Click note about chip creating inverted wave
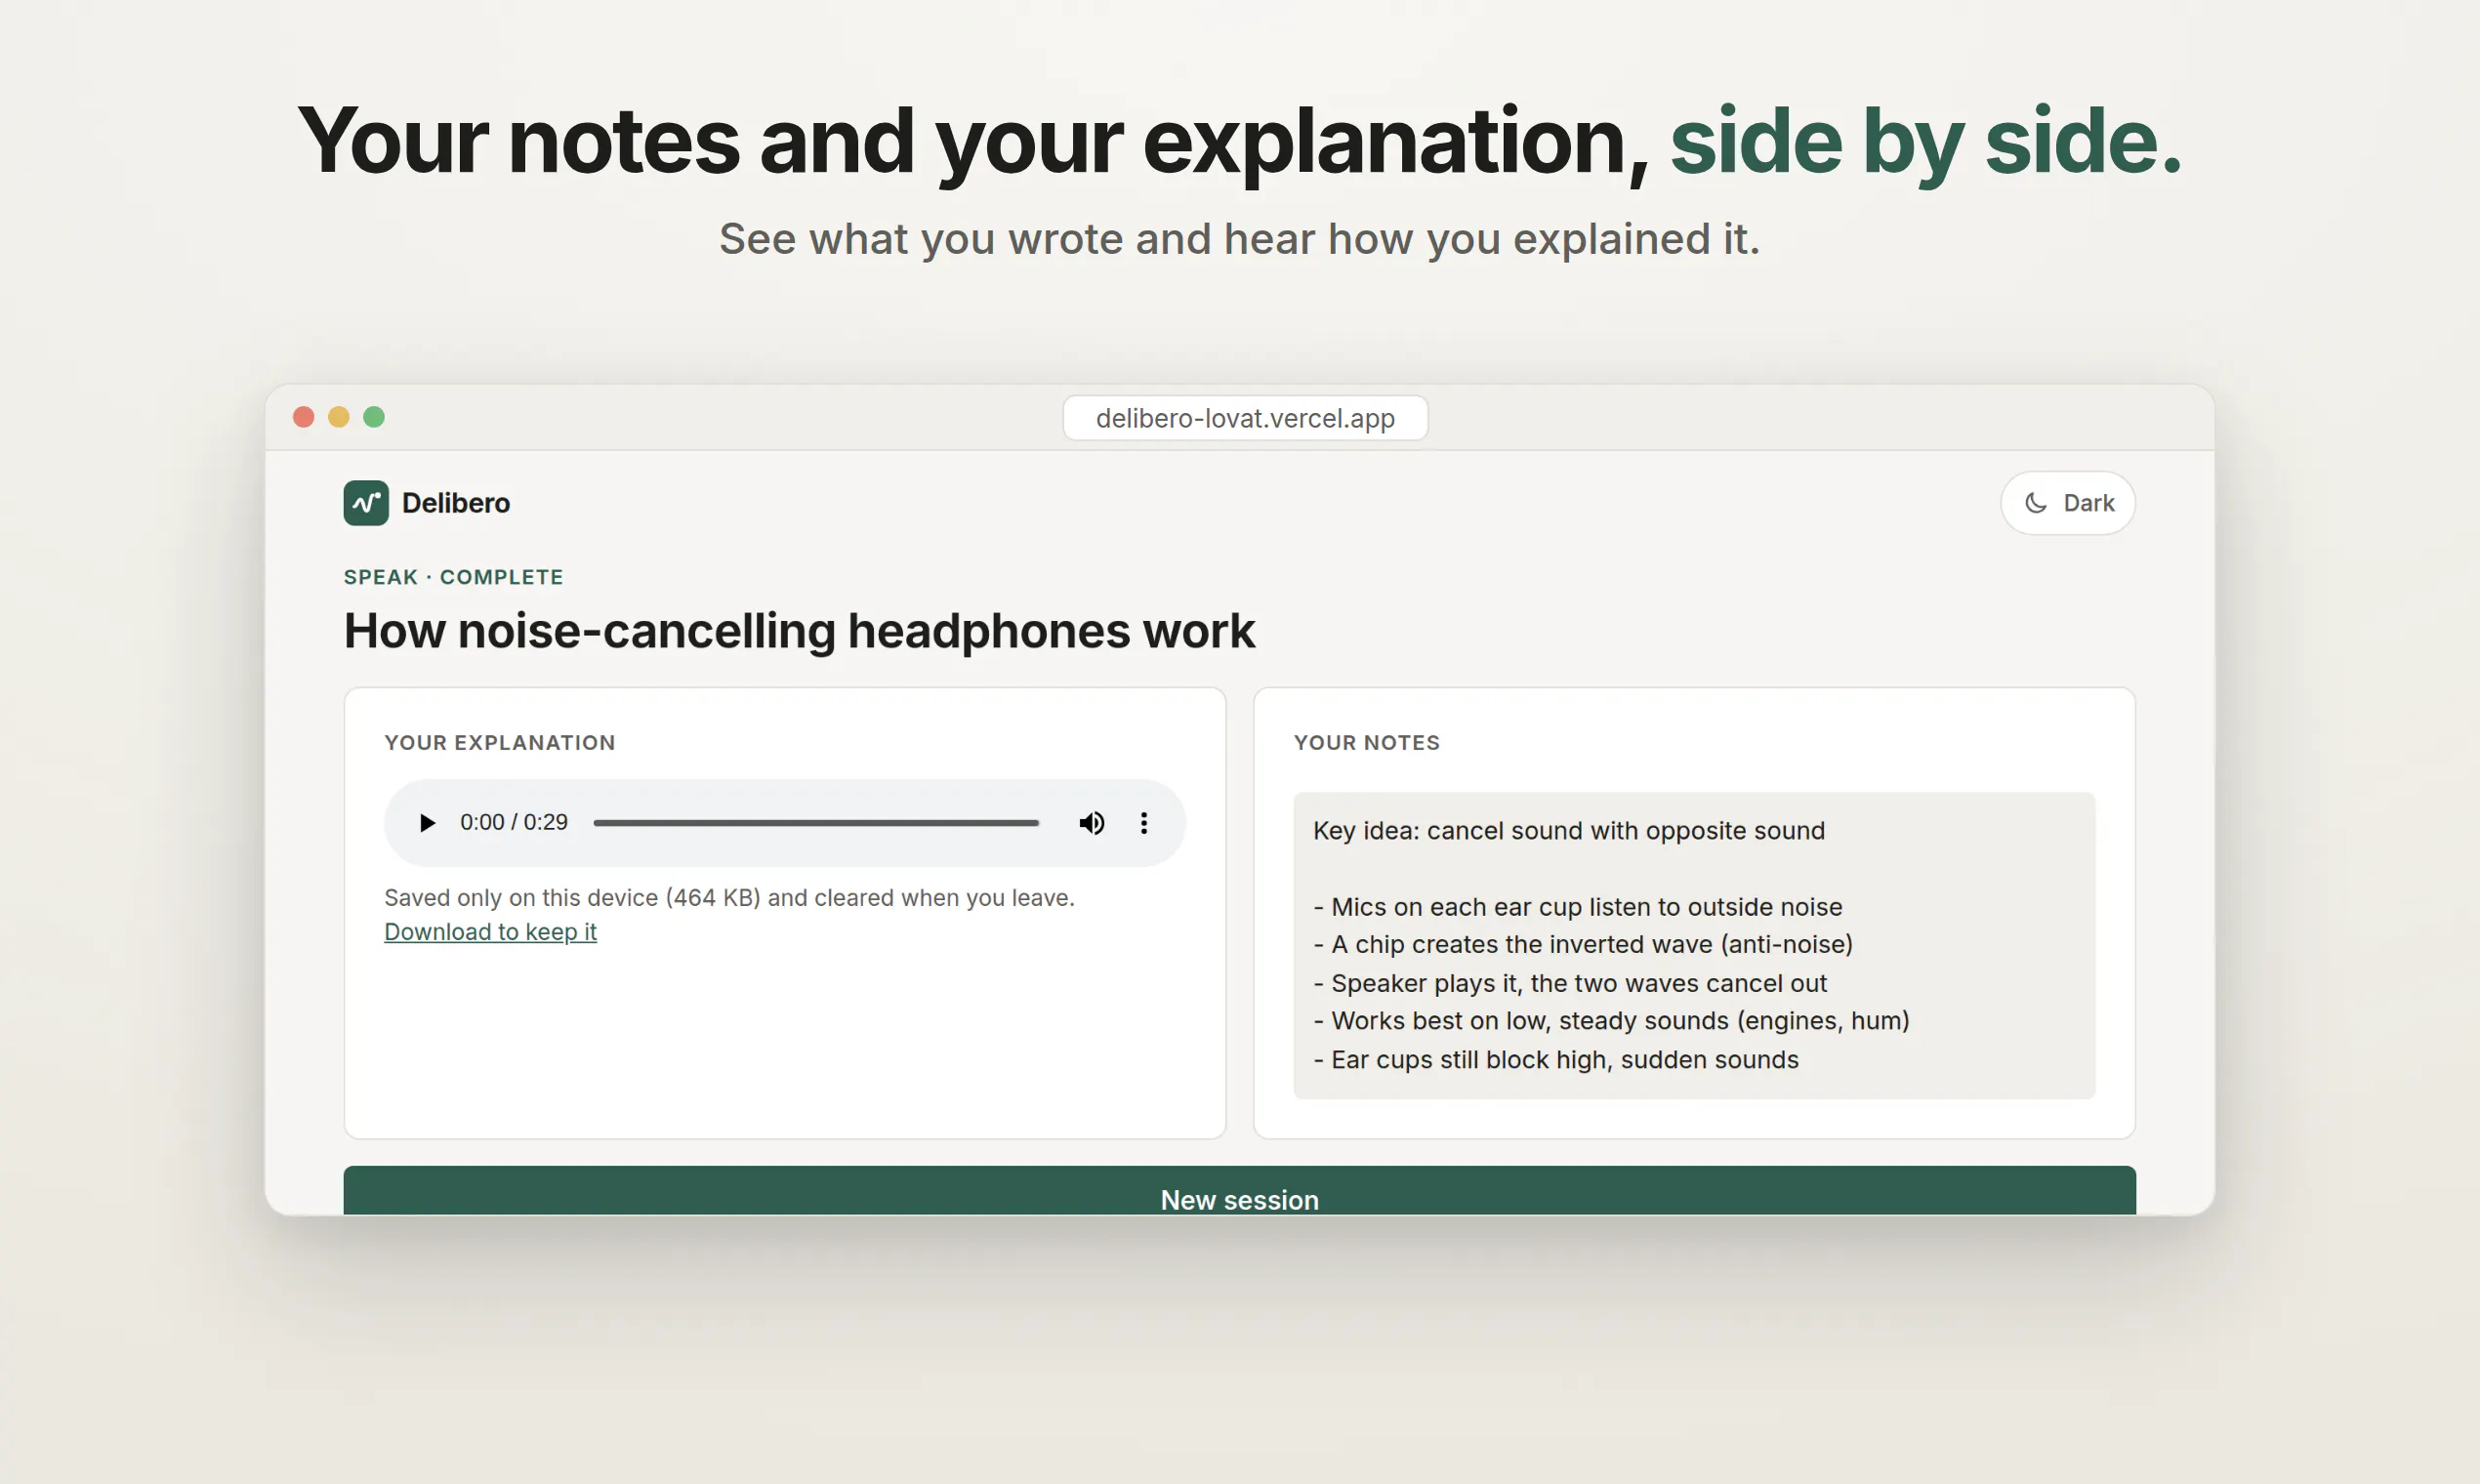2480x1484 pixels. (x=1582, y=945)
